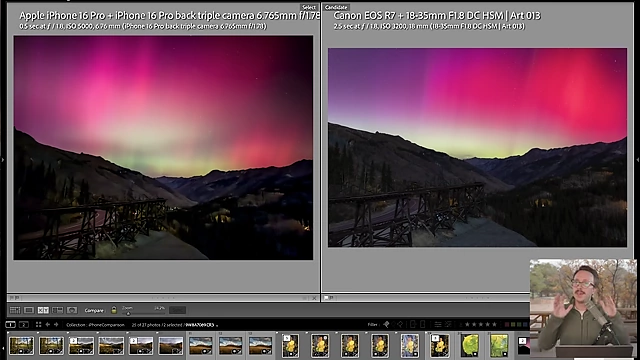
Task: Select the blue-tinted yellow tree thumbnail
Action: tap(409, 345)
